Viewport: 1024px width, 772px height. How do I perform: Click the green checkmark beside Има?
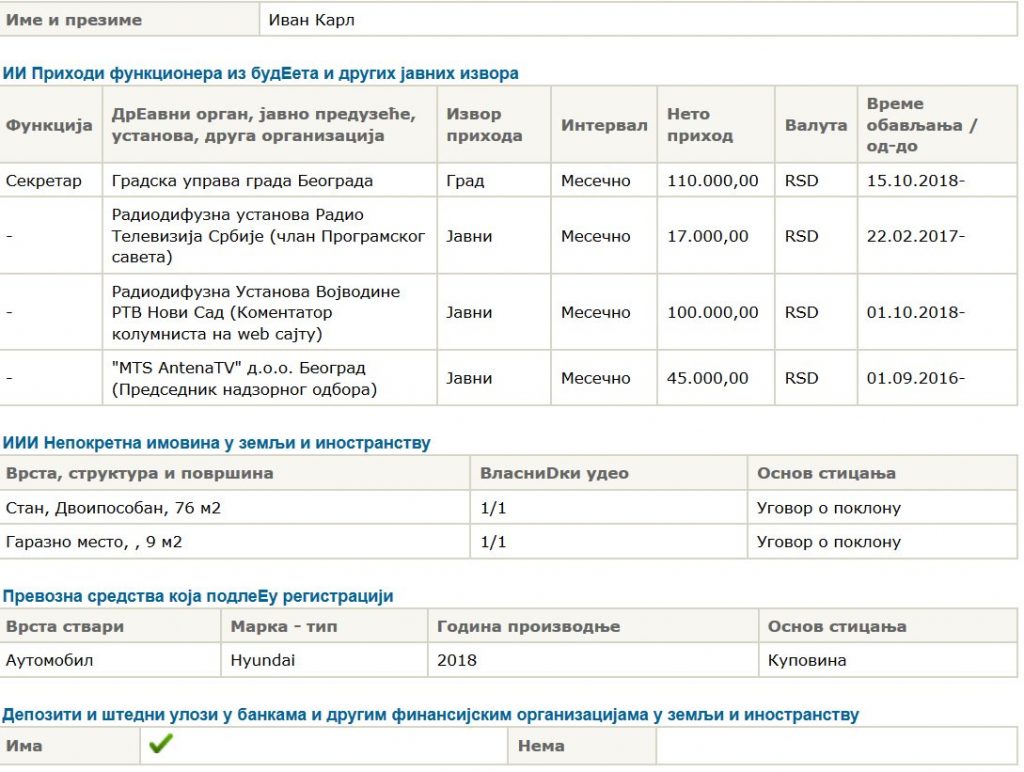(x=160, y=744)
